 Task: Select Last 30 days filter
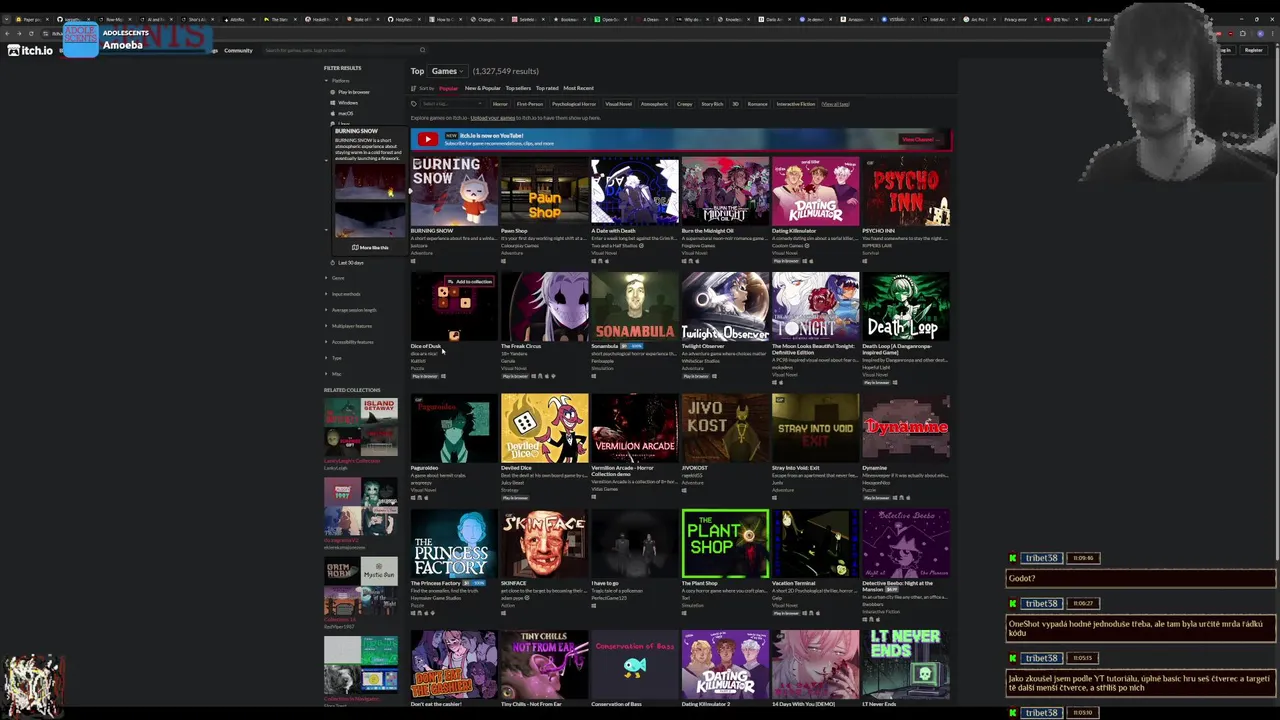click(348, 262)
